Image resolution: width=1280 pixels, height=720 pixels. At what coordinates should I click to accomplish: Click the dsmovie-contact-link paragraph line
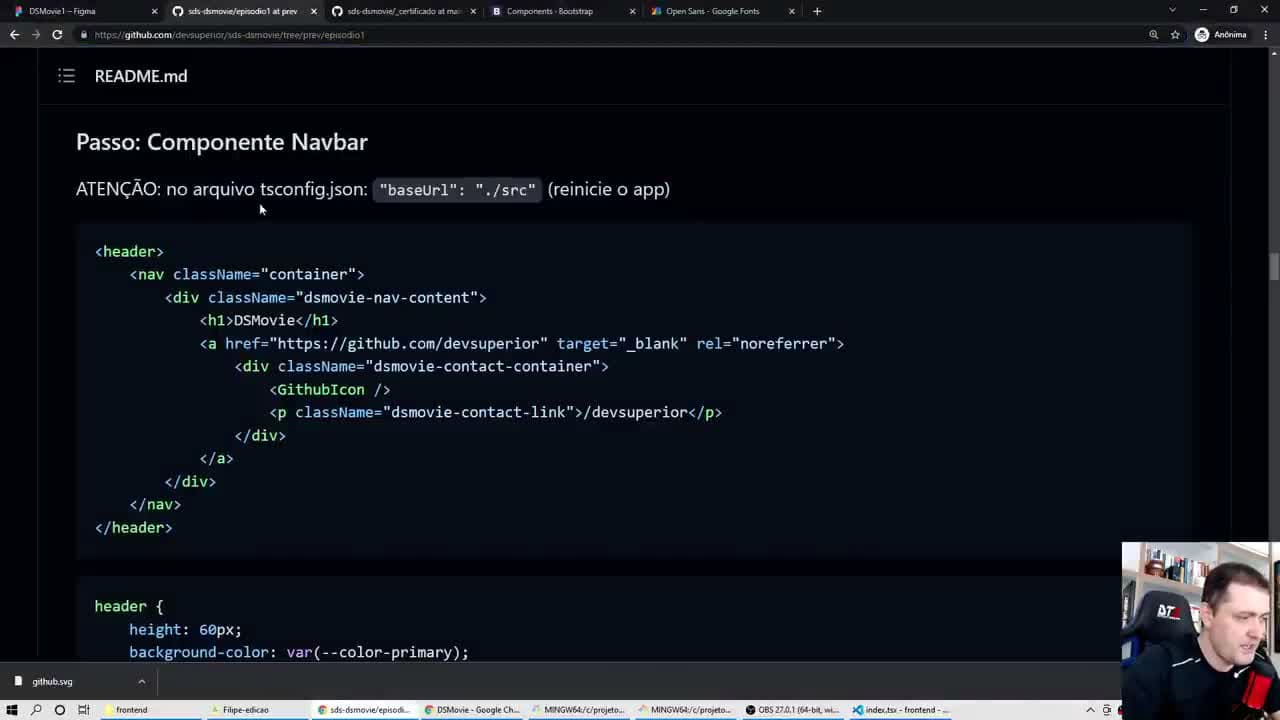click(496, 412)
